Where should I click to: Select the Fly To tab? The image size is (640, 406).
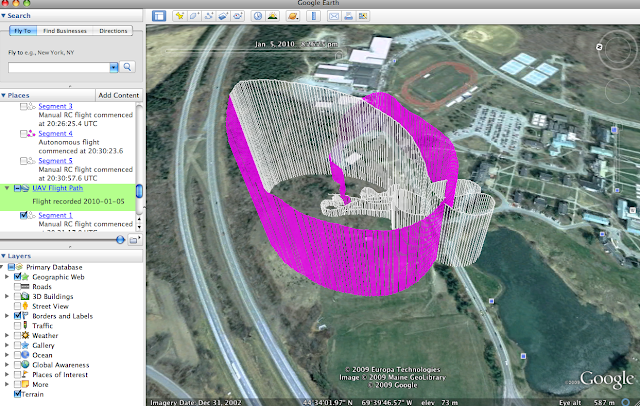pos(23,31)
